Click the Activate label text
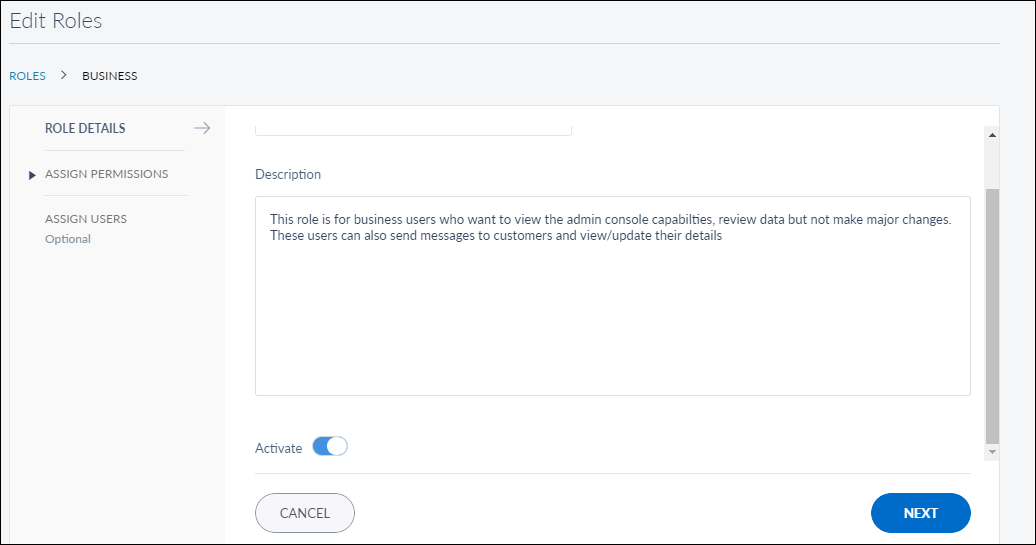The width and height of the screenshot is (1036, 545). (278, 448)
